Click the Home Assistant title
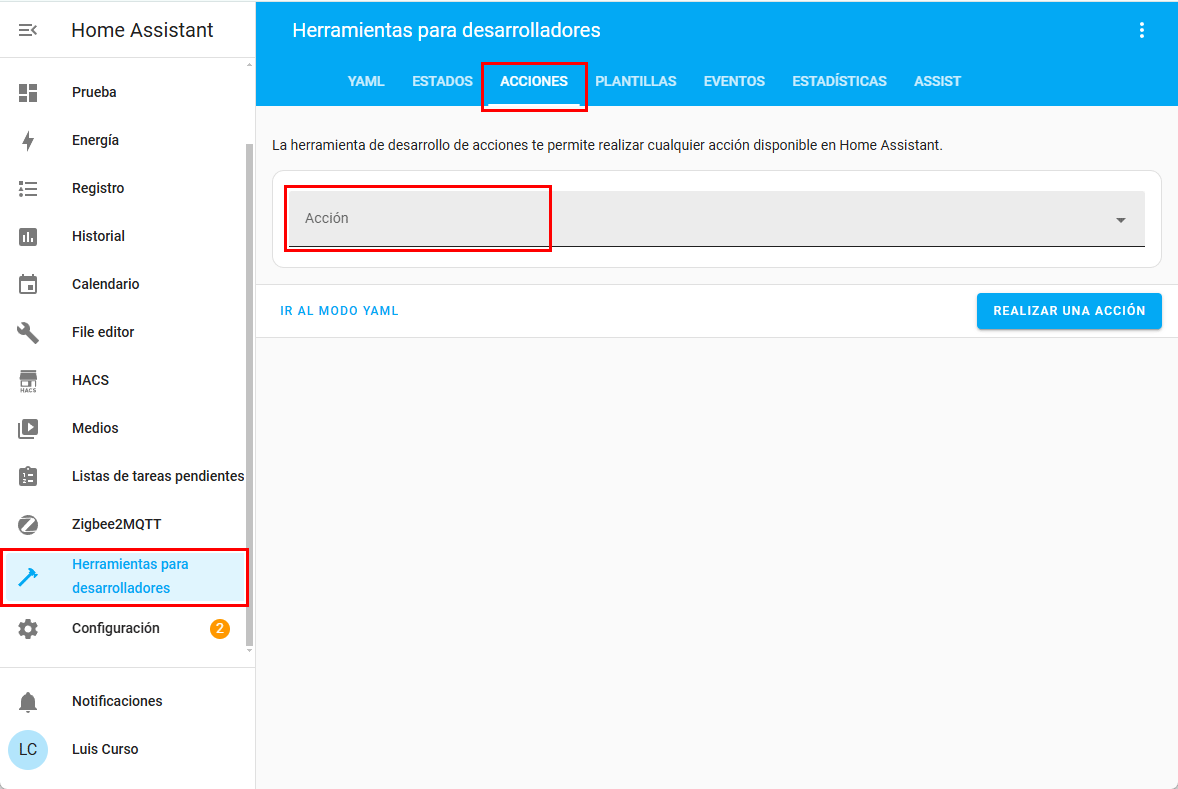Viewport: 1178px width, 789px height. (x=142, y=30)
